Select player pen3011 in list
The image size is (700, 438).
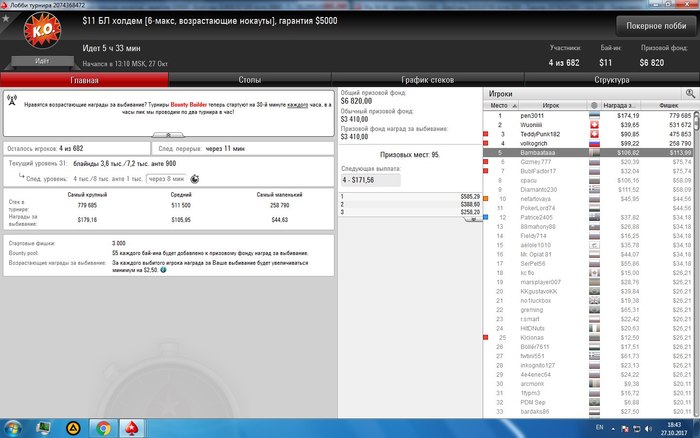[588, 116]
